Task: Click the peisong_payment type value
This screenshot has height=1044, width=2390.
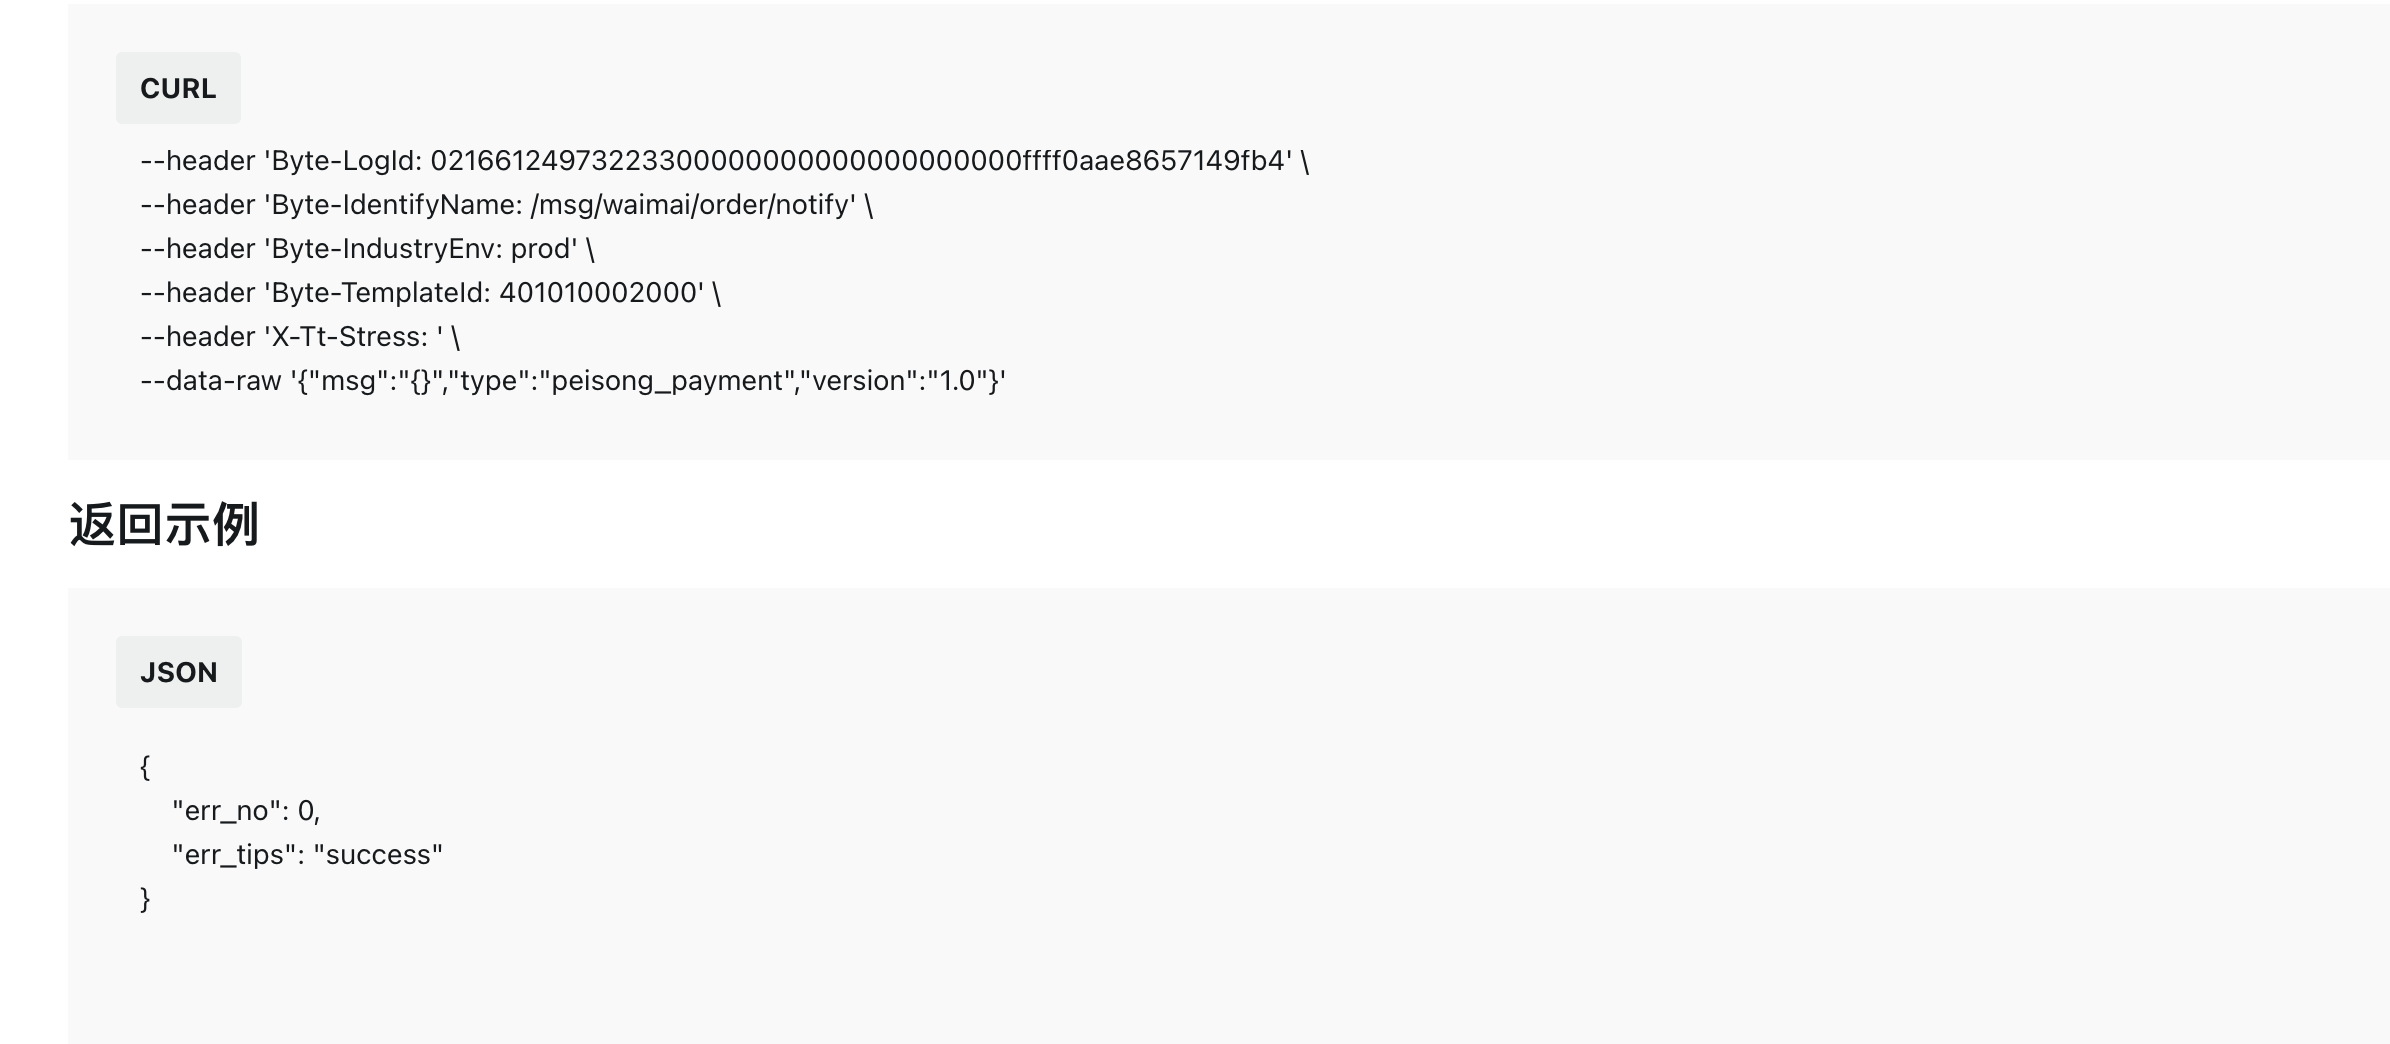Action: pos(663,381)
